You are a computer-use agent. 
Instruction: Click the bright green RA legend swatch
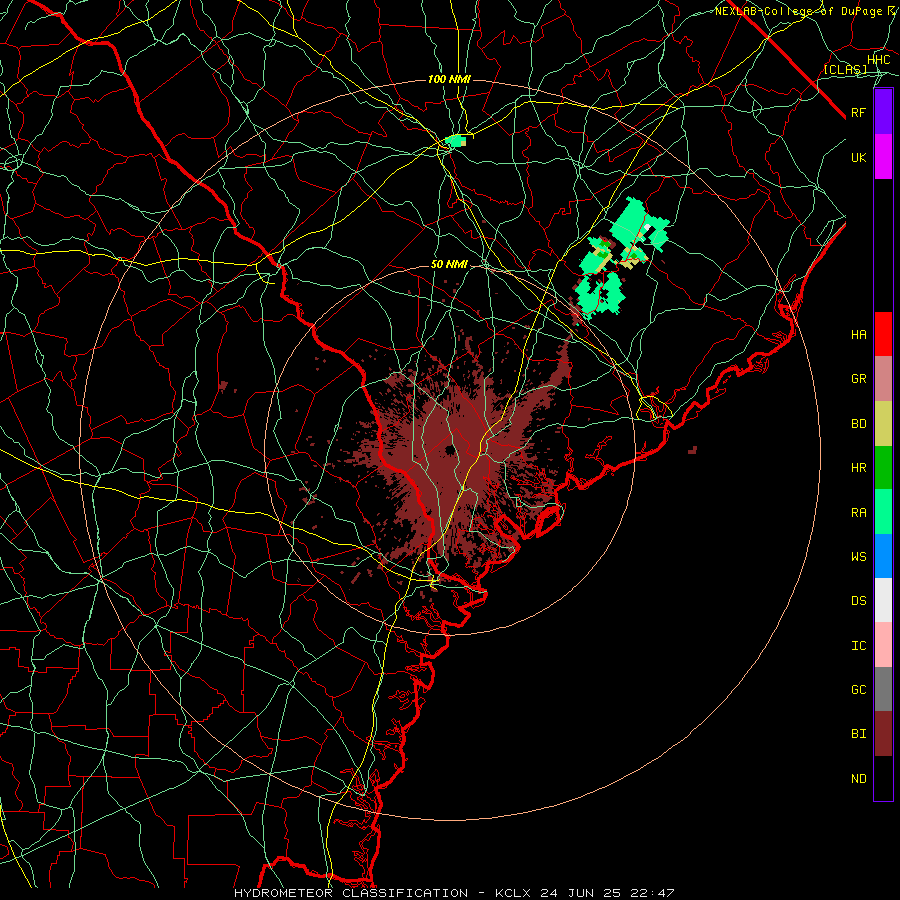[883, 512]
